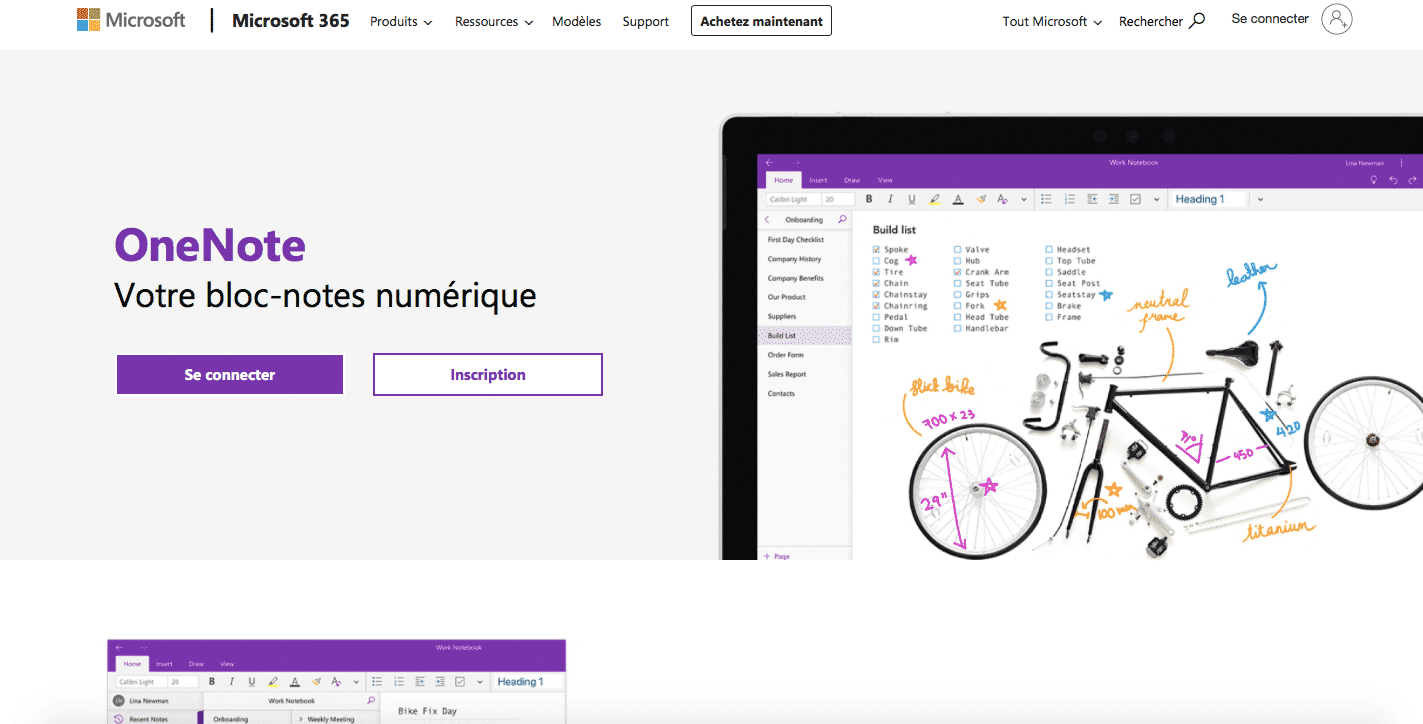Viewport: 1423px width, 724px height.
Task: Click the Rechercher magnifier search icon
Action: (x=1197, y=20)
